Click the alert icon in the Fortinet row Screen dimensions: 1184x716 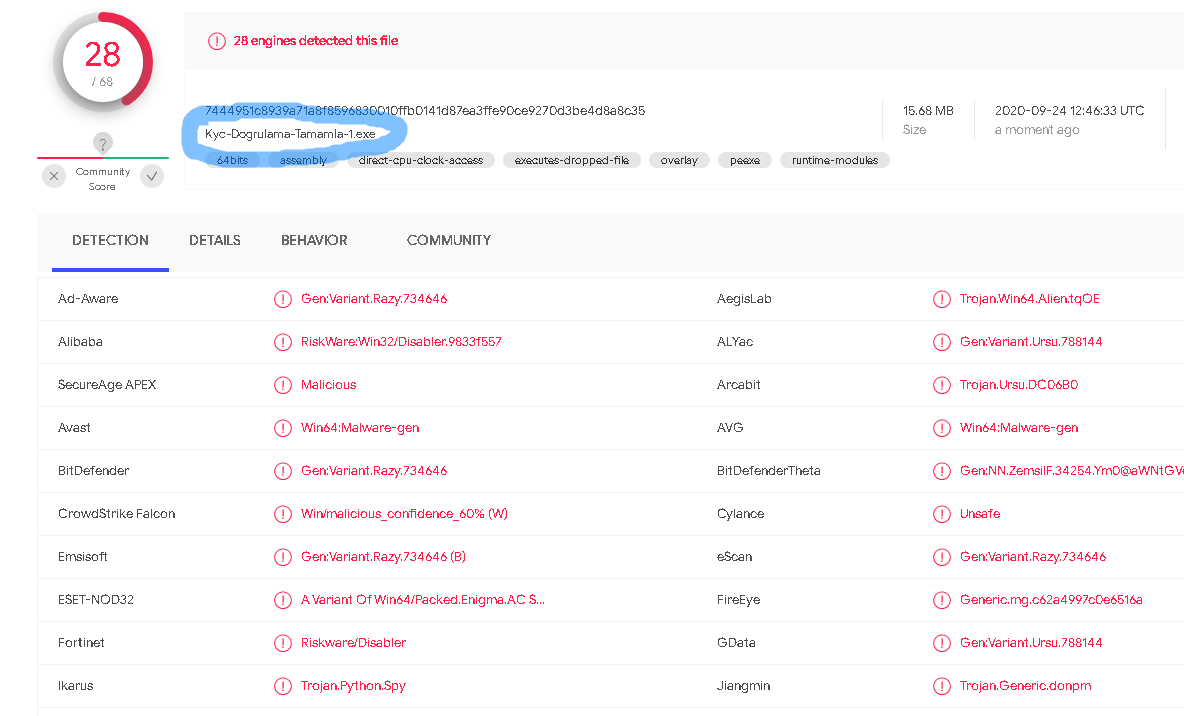[282, 643]
